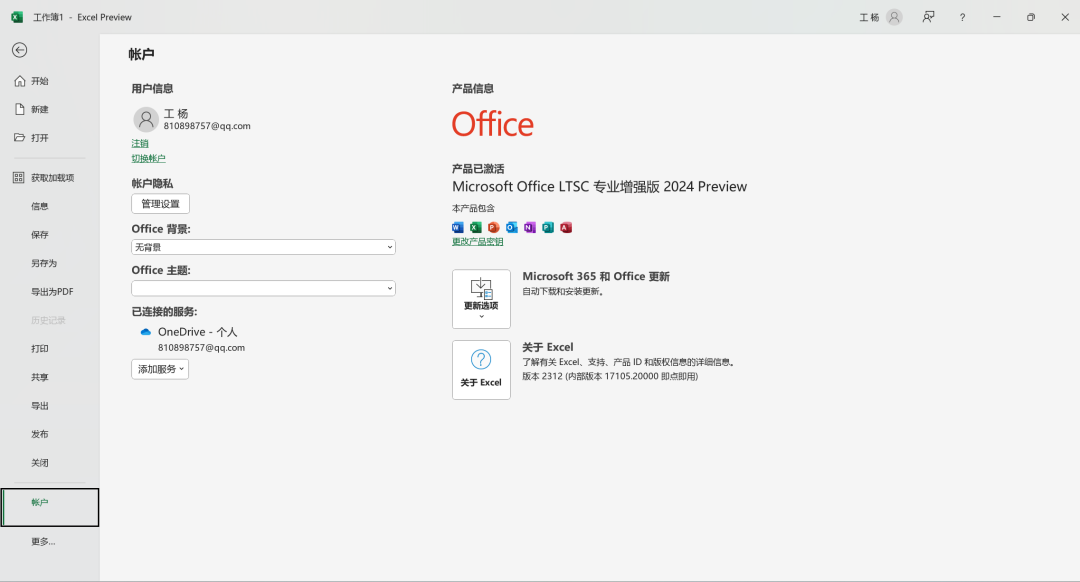This screenshot has width=1080, height=582.
Task: Click the OneNote product icon
Action: tap(530, 227)
